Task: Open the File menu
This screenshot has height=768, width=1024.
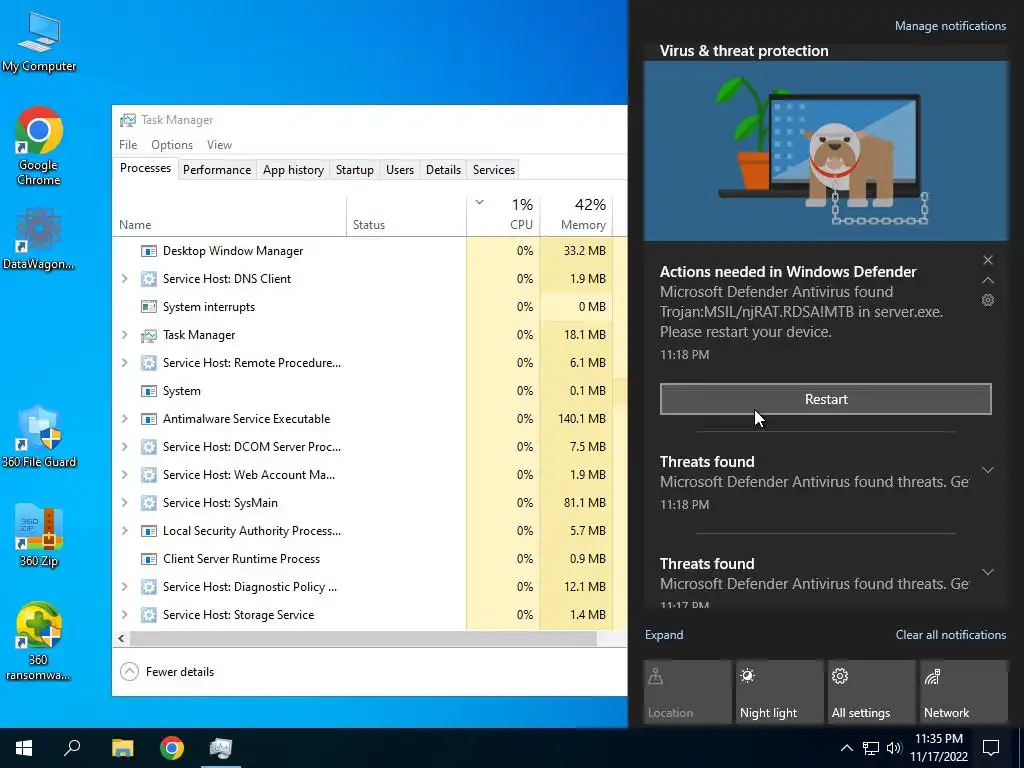Action: (x=128, y=145)
